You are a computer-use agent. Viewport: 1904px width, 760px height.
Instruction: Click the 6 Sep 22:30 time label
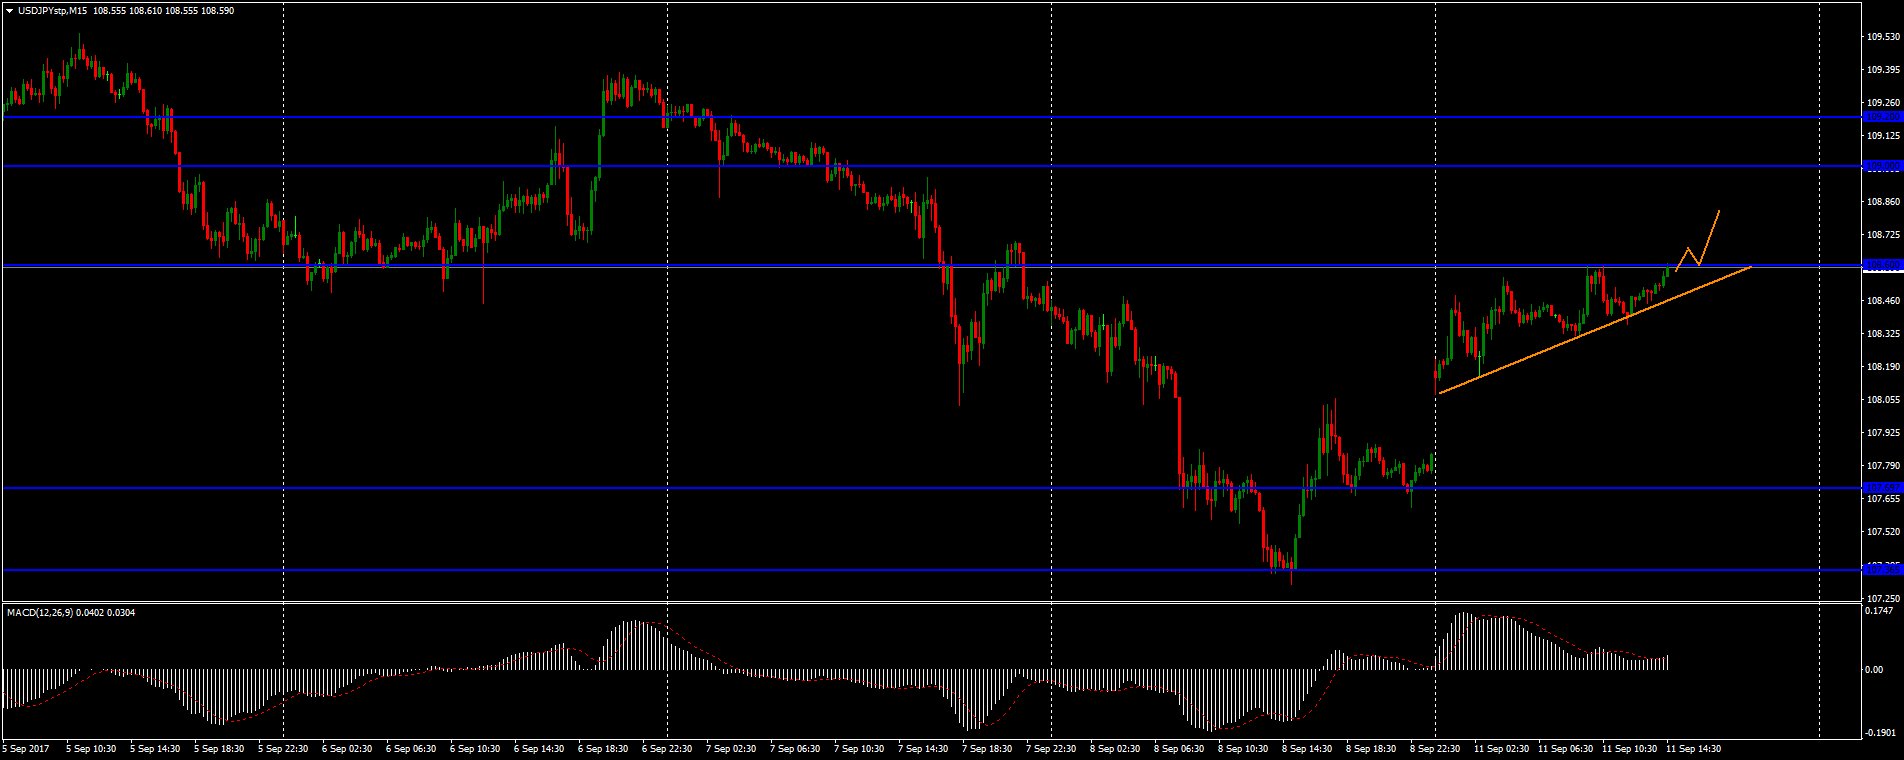coord(667,748)
